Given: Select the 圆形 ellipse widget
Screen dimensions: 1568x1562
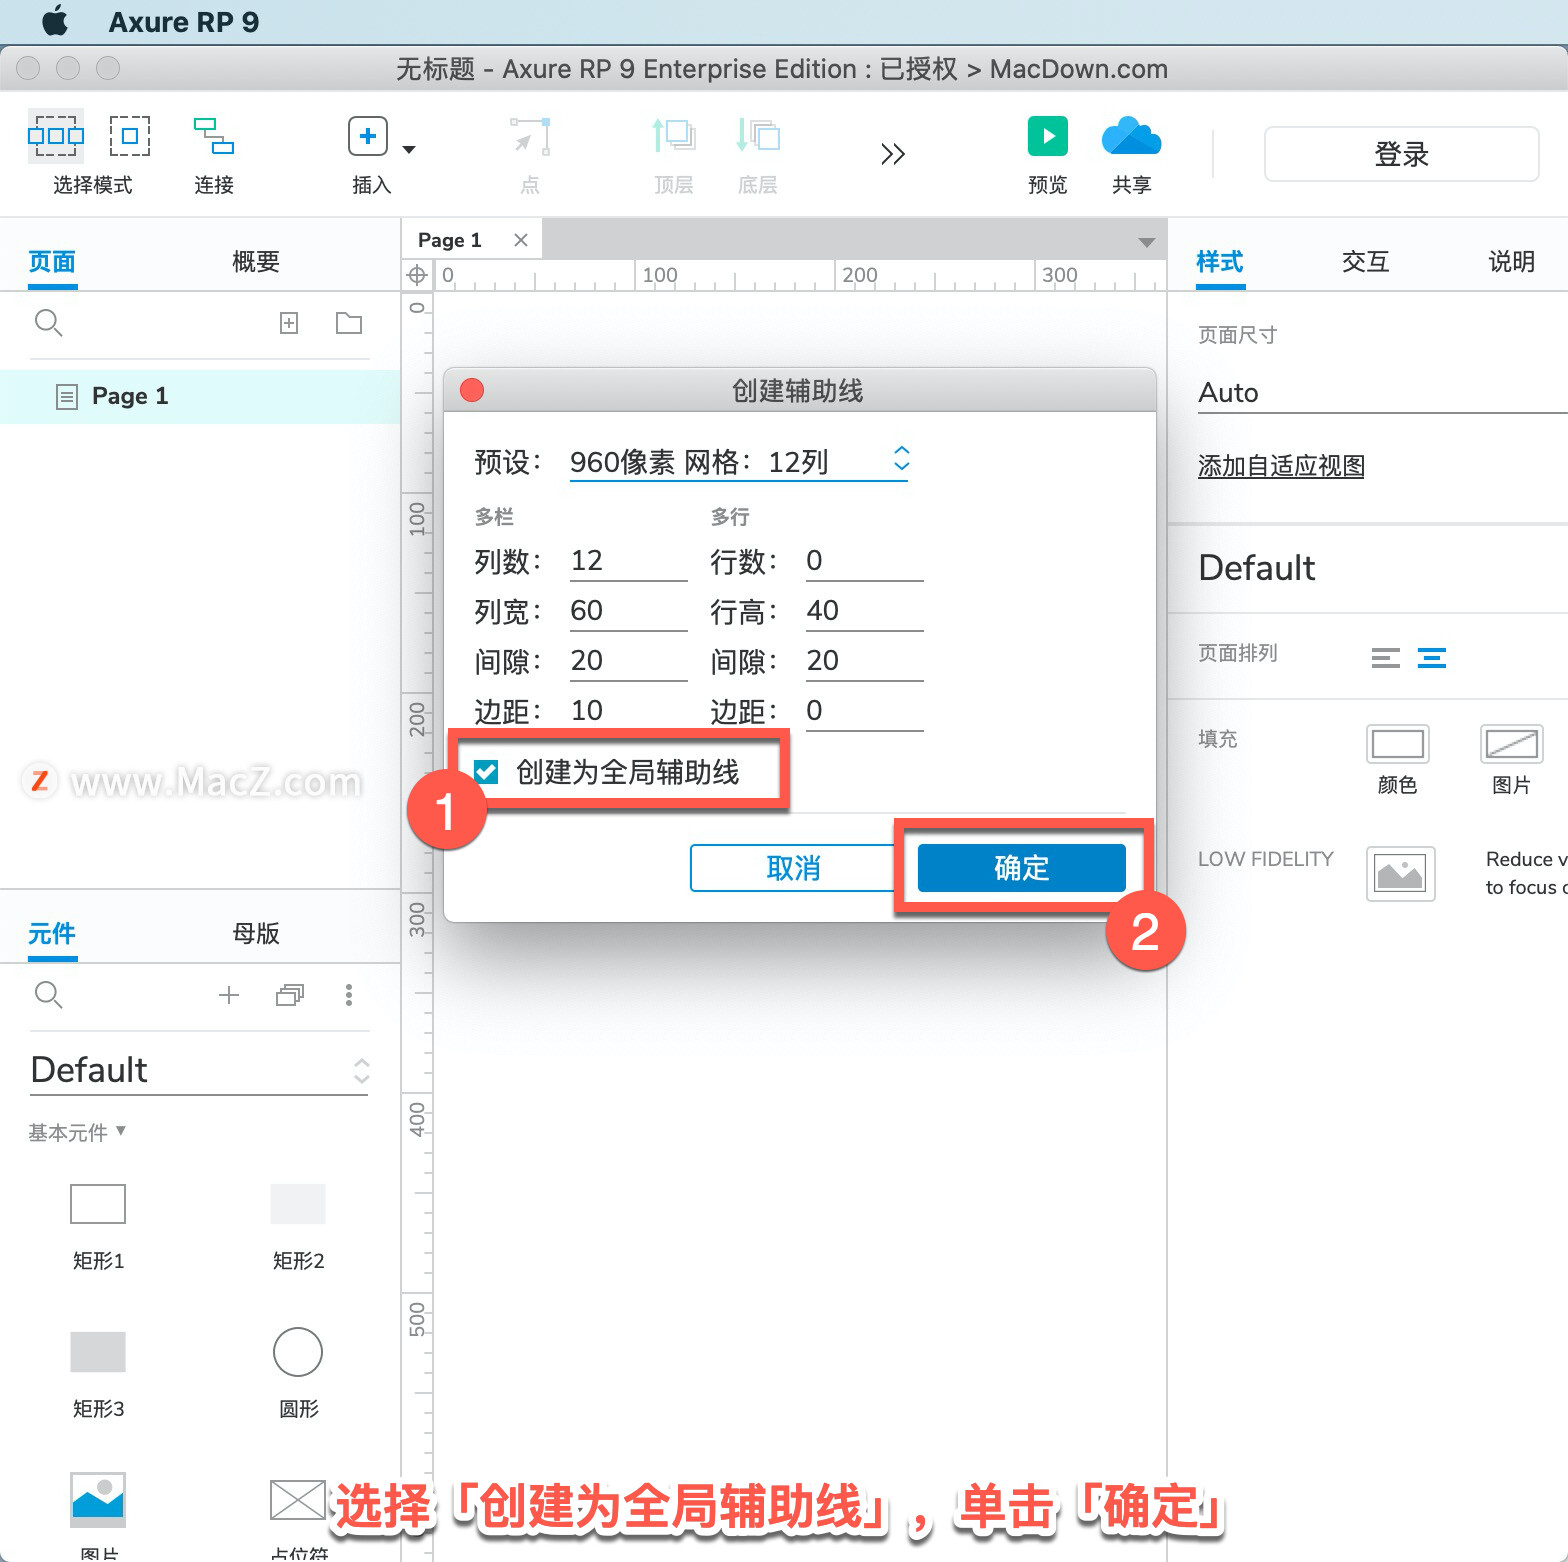Looking at the screenshot, I should (298, 1352).
